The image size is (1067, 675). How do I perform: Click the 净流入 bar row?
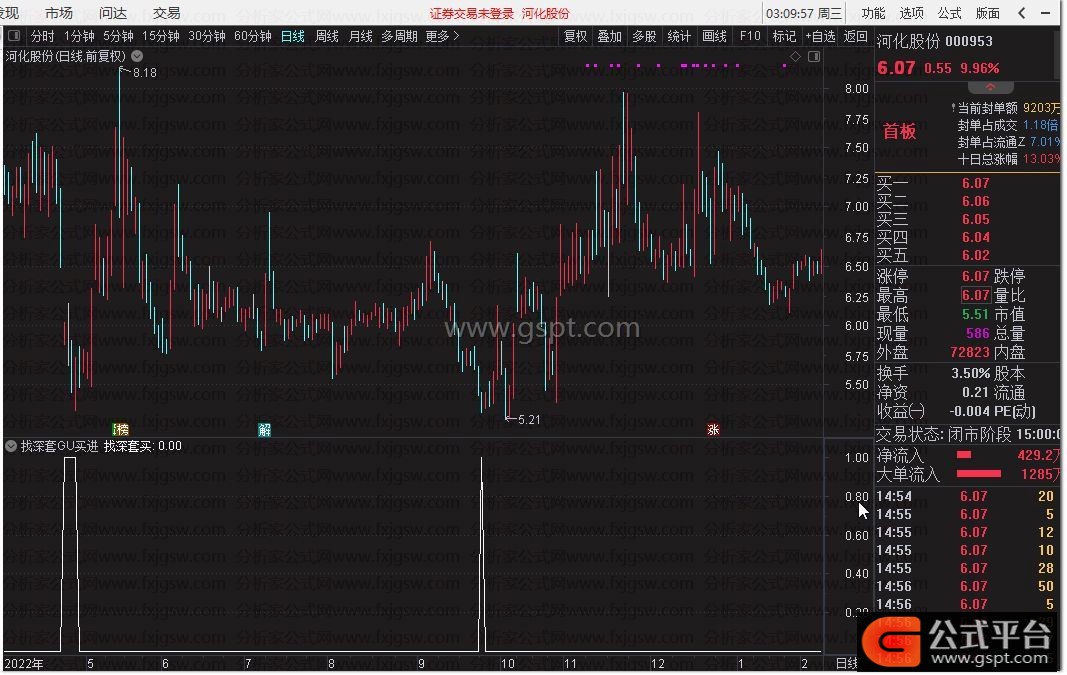968,455
